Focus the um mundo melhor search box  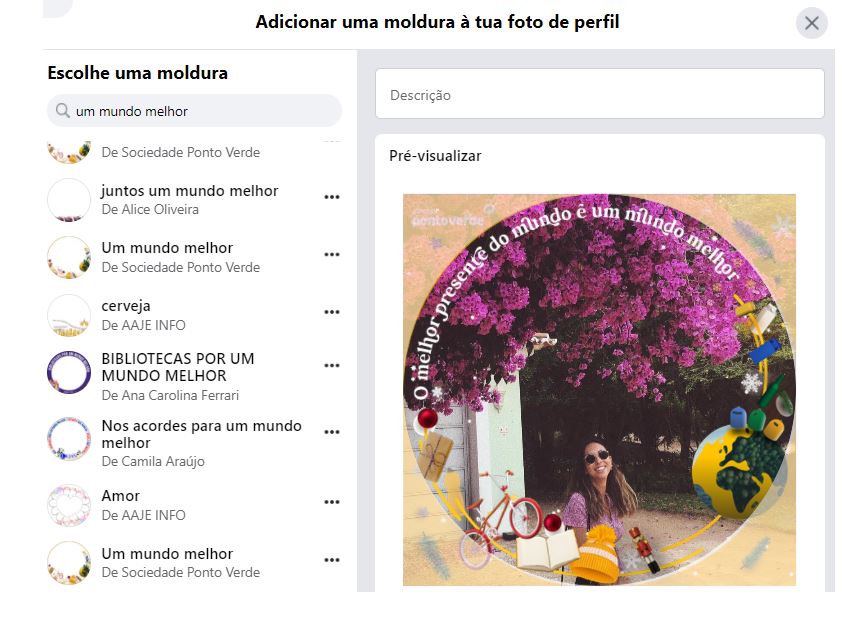(x=194, y=111)
